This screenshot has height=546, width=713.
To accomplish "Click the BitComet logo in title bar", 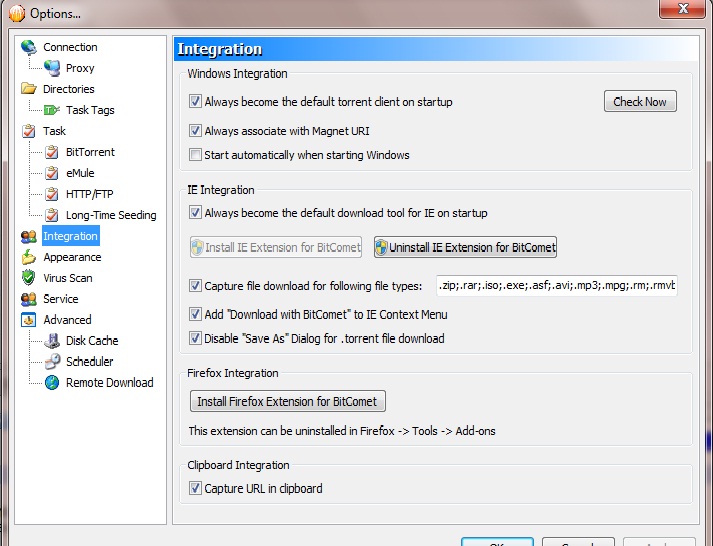I will pyautogui.click(x=17, y=13).
